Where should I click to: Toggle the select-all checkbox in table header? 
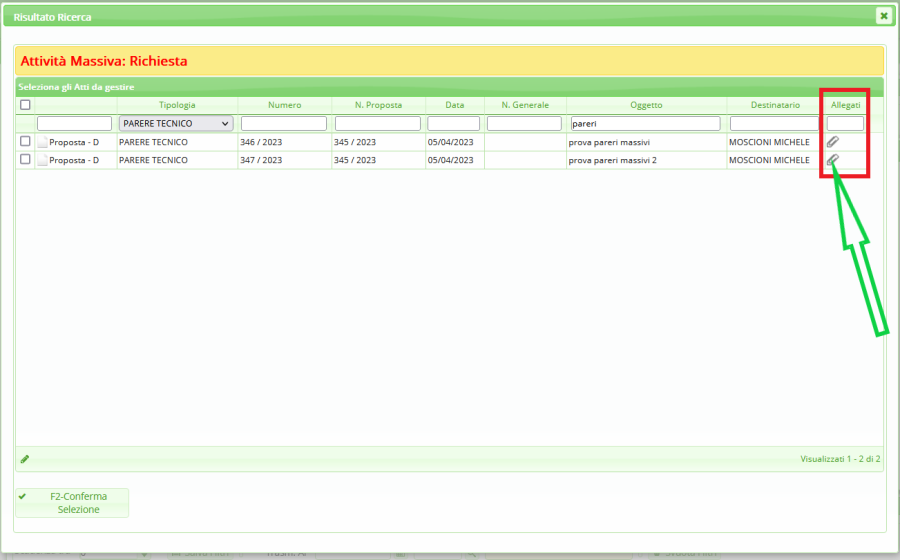click(x=26, y=105)
